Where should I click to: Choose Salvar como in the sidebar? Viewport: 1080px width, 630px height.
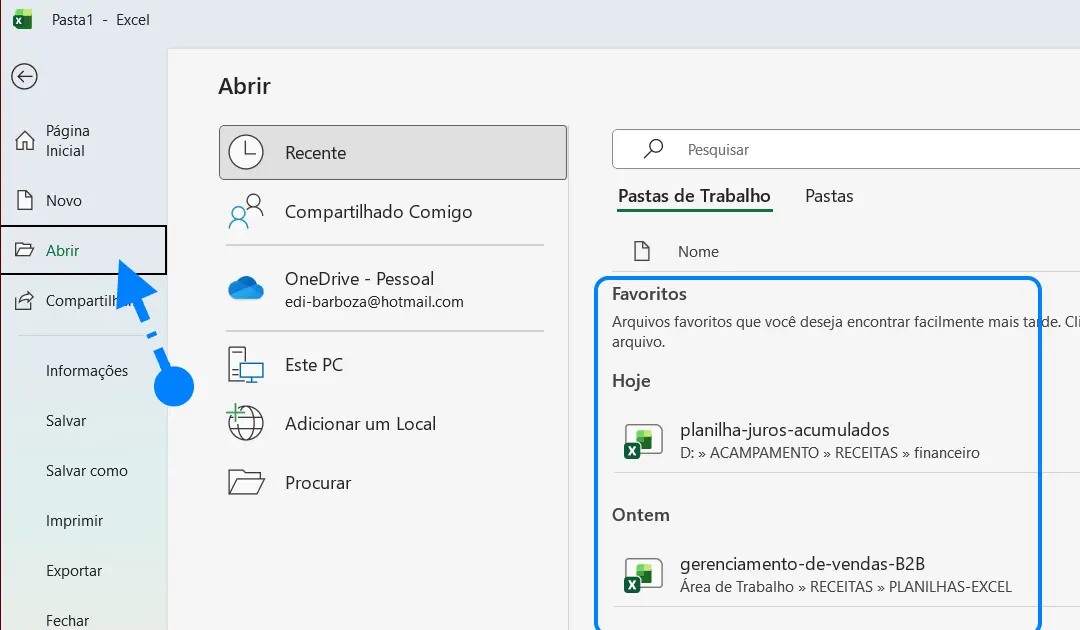pos(87,470)
